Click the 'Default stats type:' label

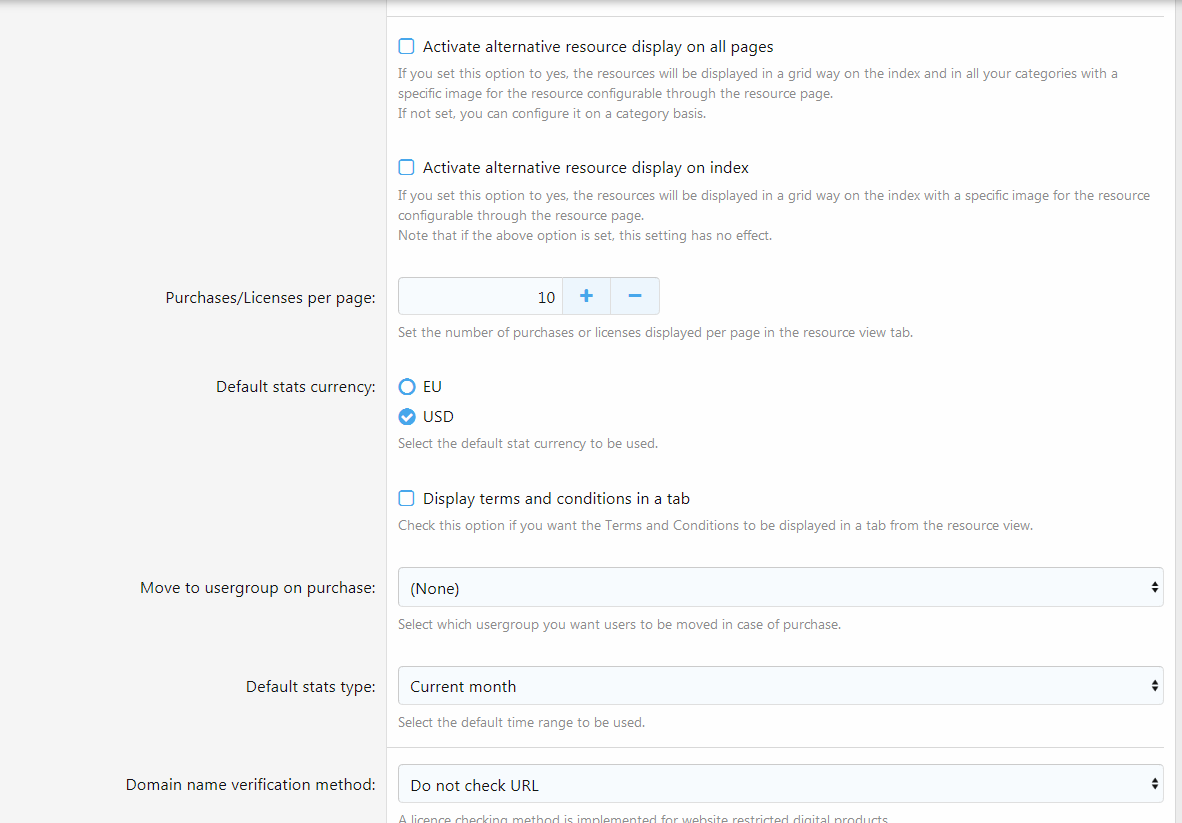tap(310, 687)
